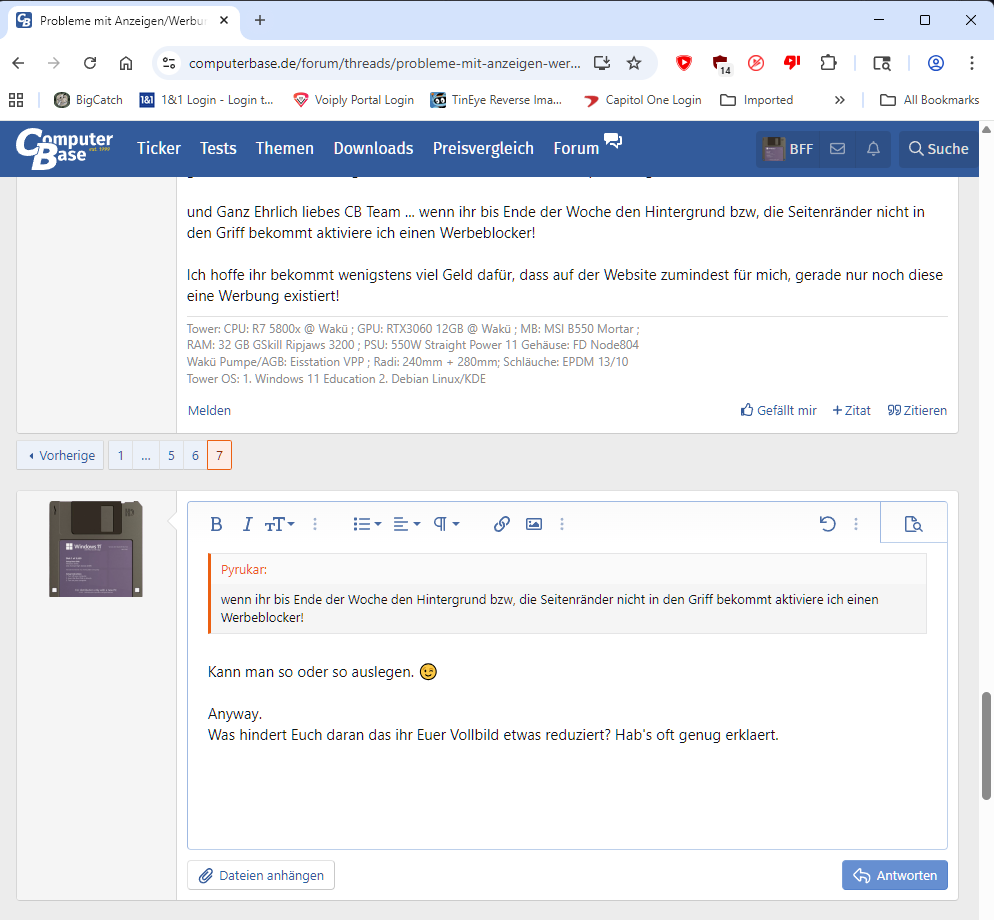This screenshot has height=920, width=994.
Task: Open the text alignment dropdown
Action: coord(406,524)
